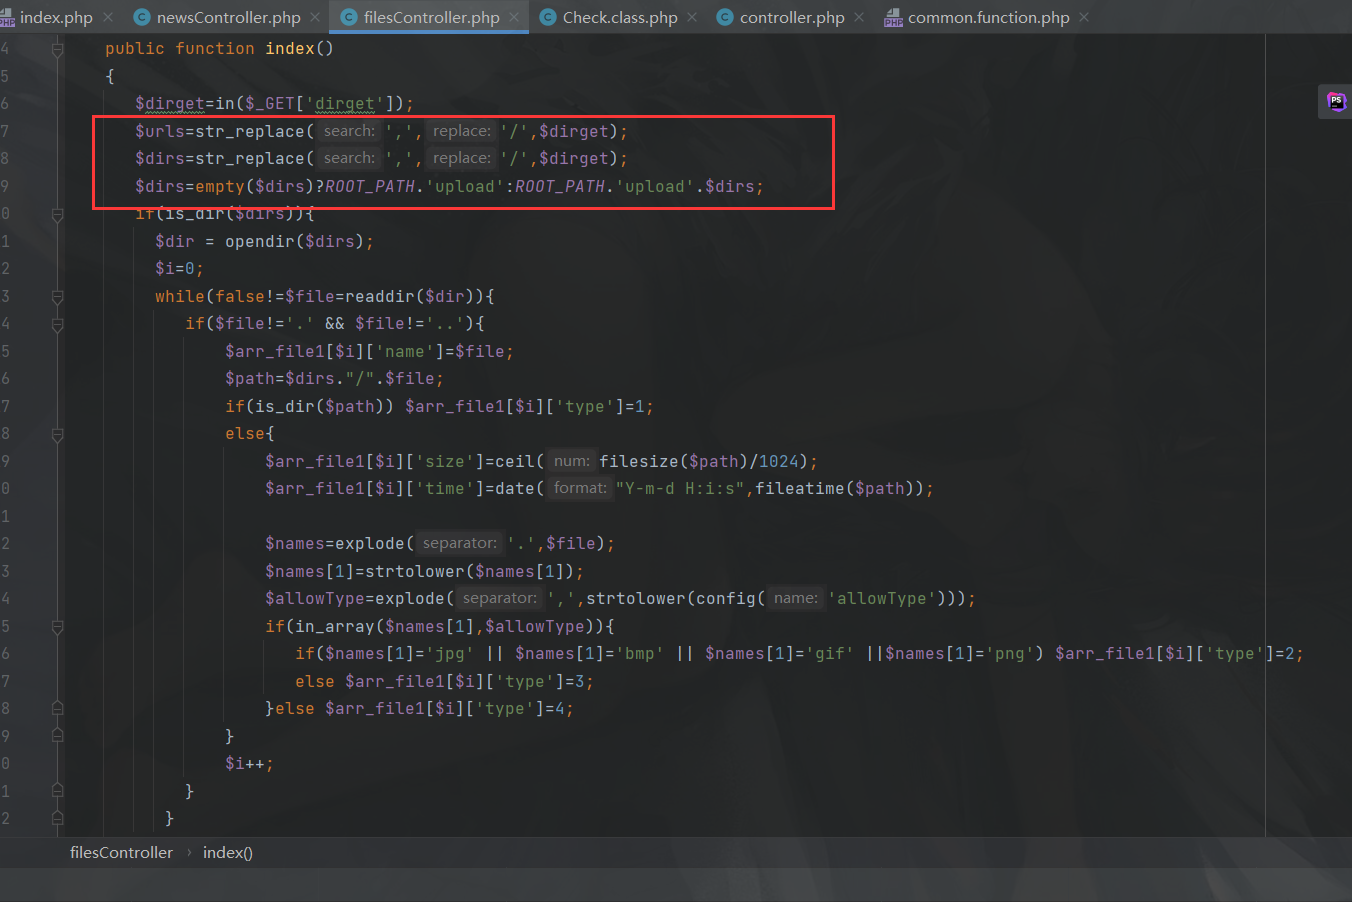Click the 'search:' hint on the $urls line
Image resolution: width=1352 pixels, height=902 pixels.
[x=349, y=131]
